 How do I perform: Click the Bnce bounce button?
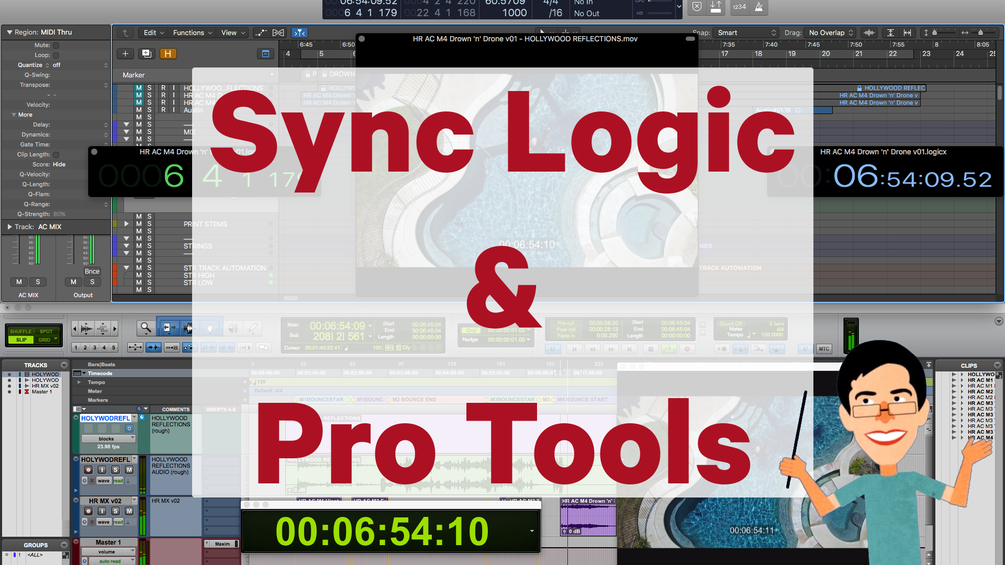coord(92,272)
